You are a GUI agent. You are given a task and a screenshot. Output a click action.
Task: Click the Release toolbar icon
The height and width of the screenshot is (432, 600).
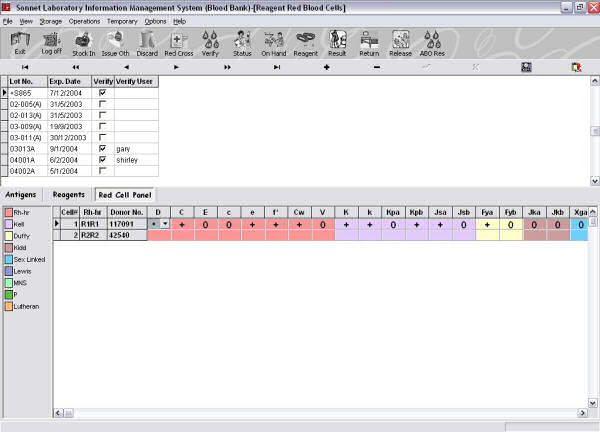point(400,43)
